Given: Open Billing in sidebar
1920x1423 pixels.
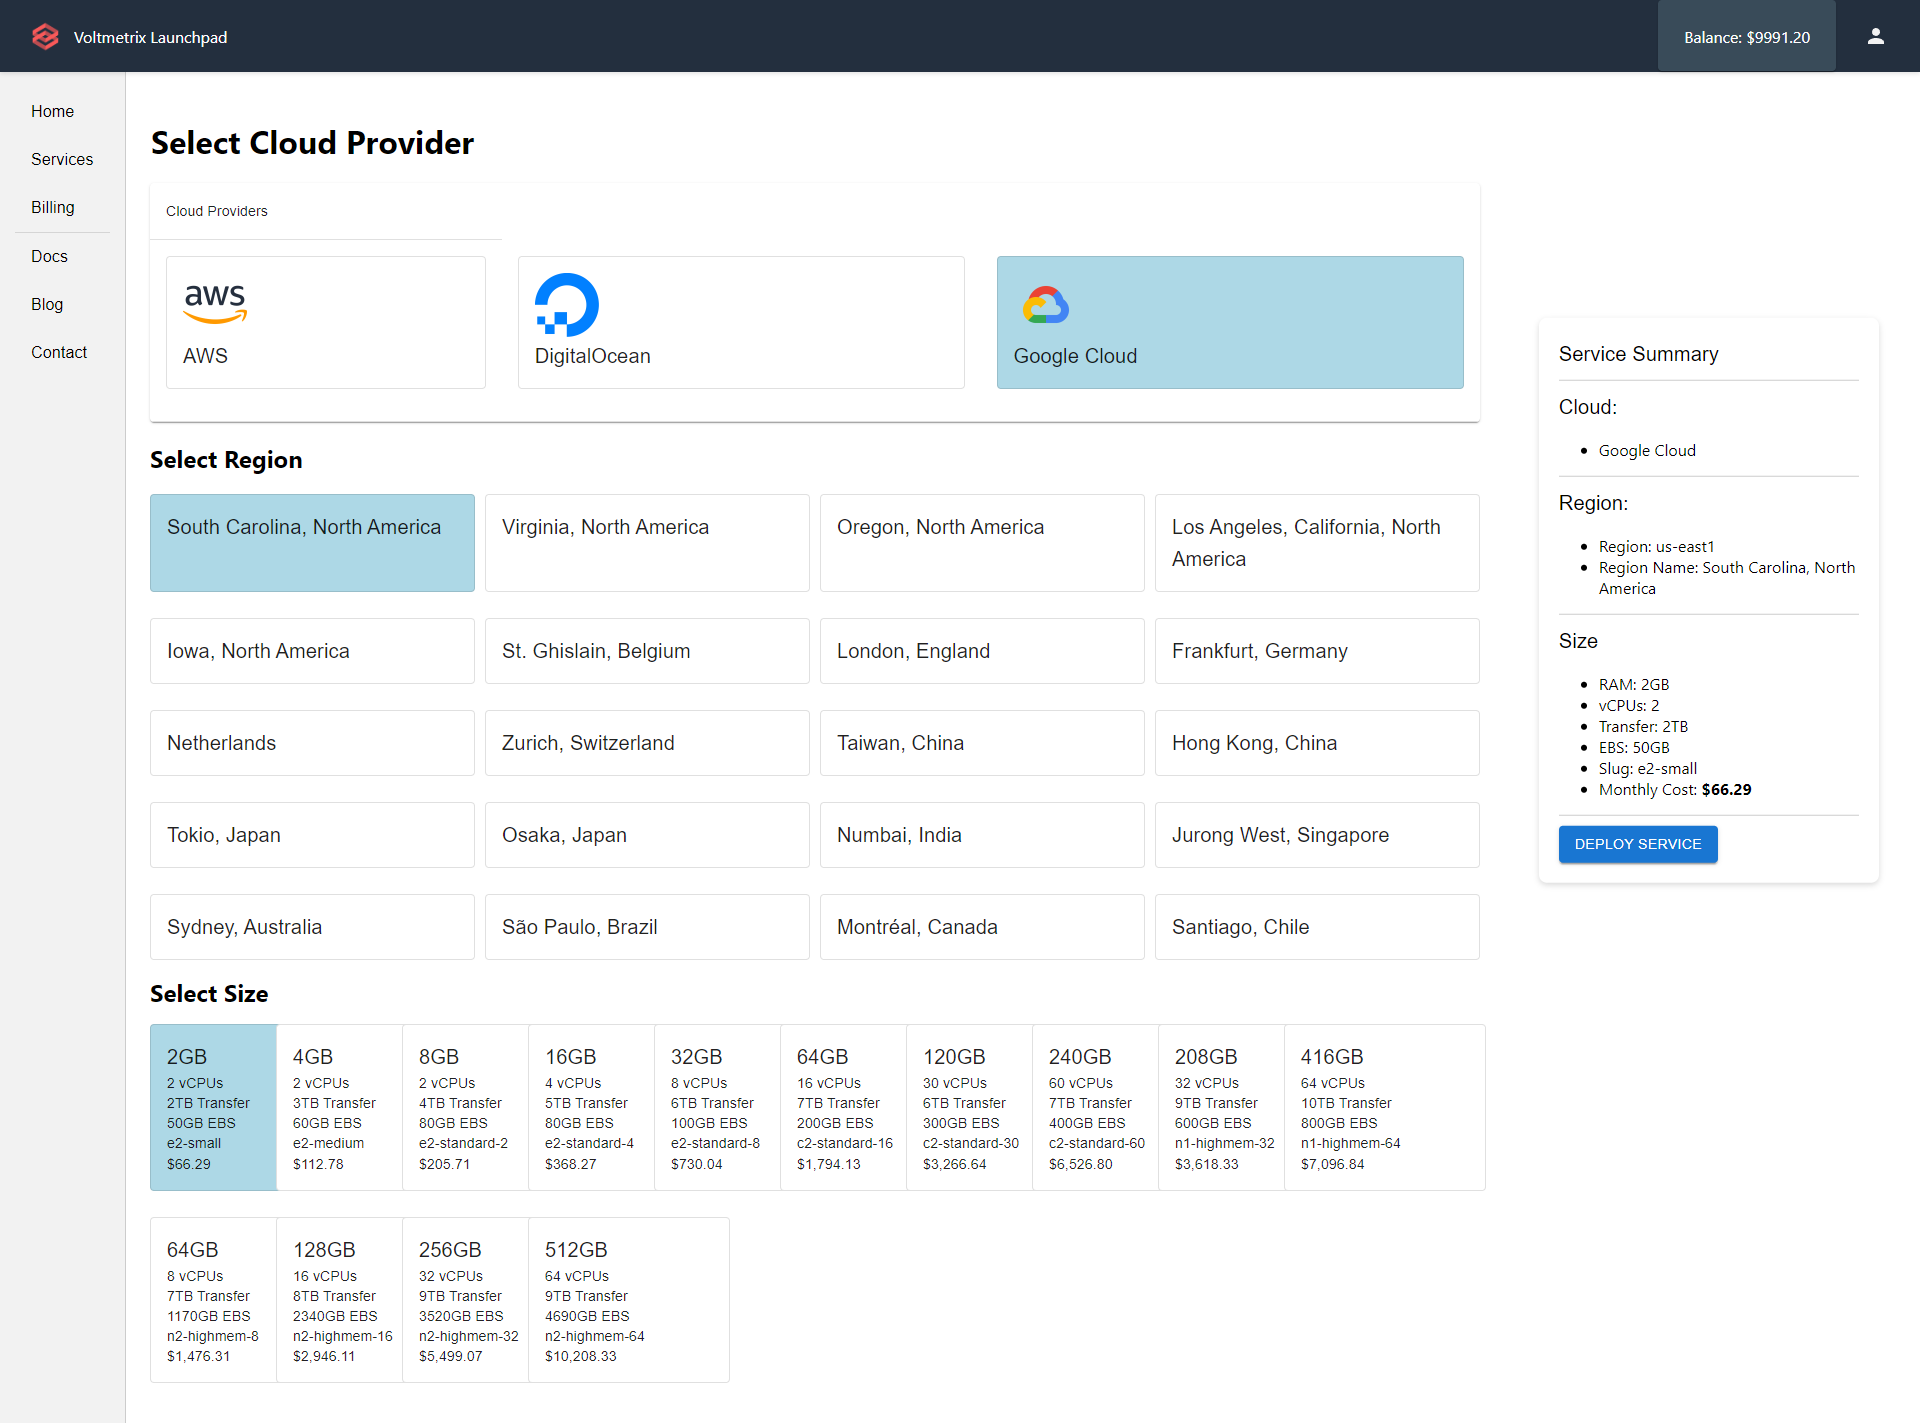Looking at the screenshot, I should (53, 207).
